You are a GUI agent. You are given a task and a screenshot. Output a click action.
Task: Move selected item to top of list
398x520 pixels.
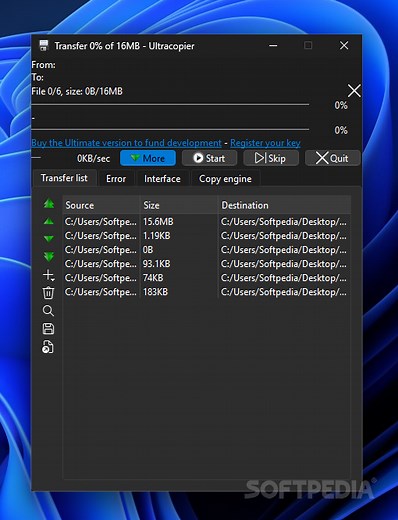[x=49, y=203]
